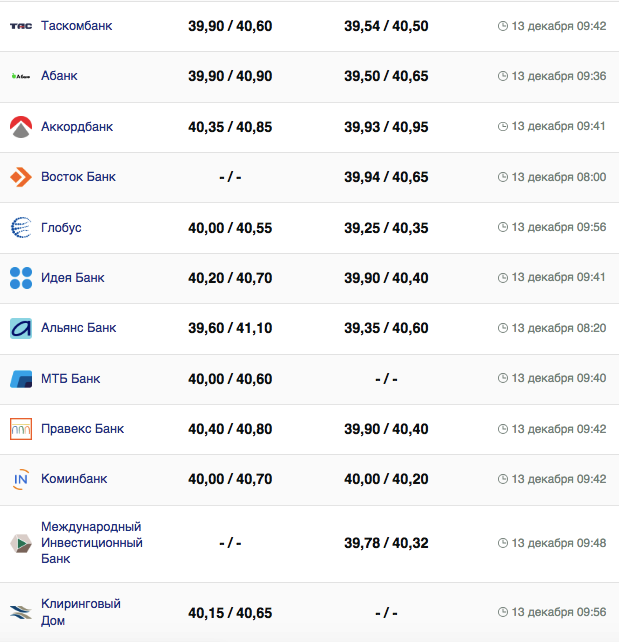Click the Таскомбанк logo icon
The height and width of the screenshot is (642, 619).
pyautogui.click(x=21, y=26)
